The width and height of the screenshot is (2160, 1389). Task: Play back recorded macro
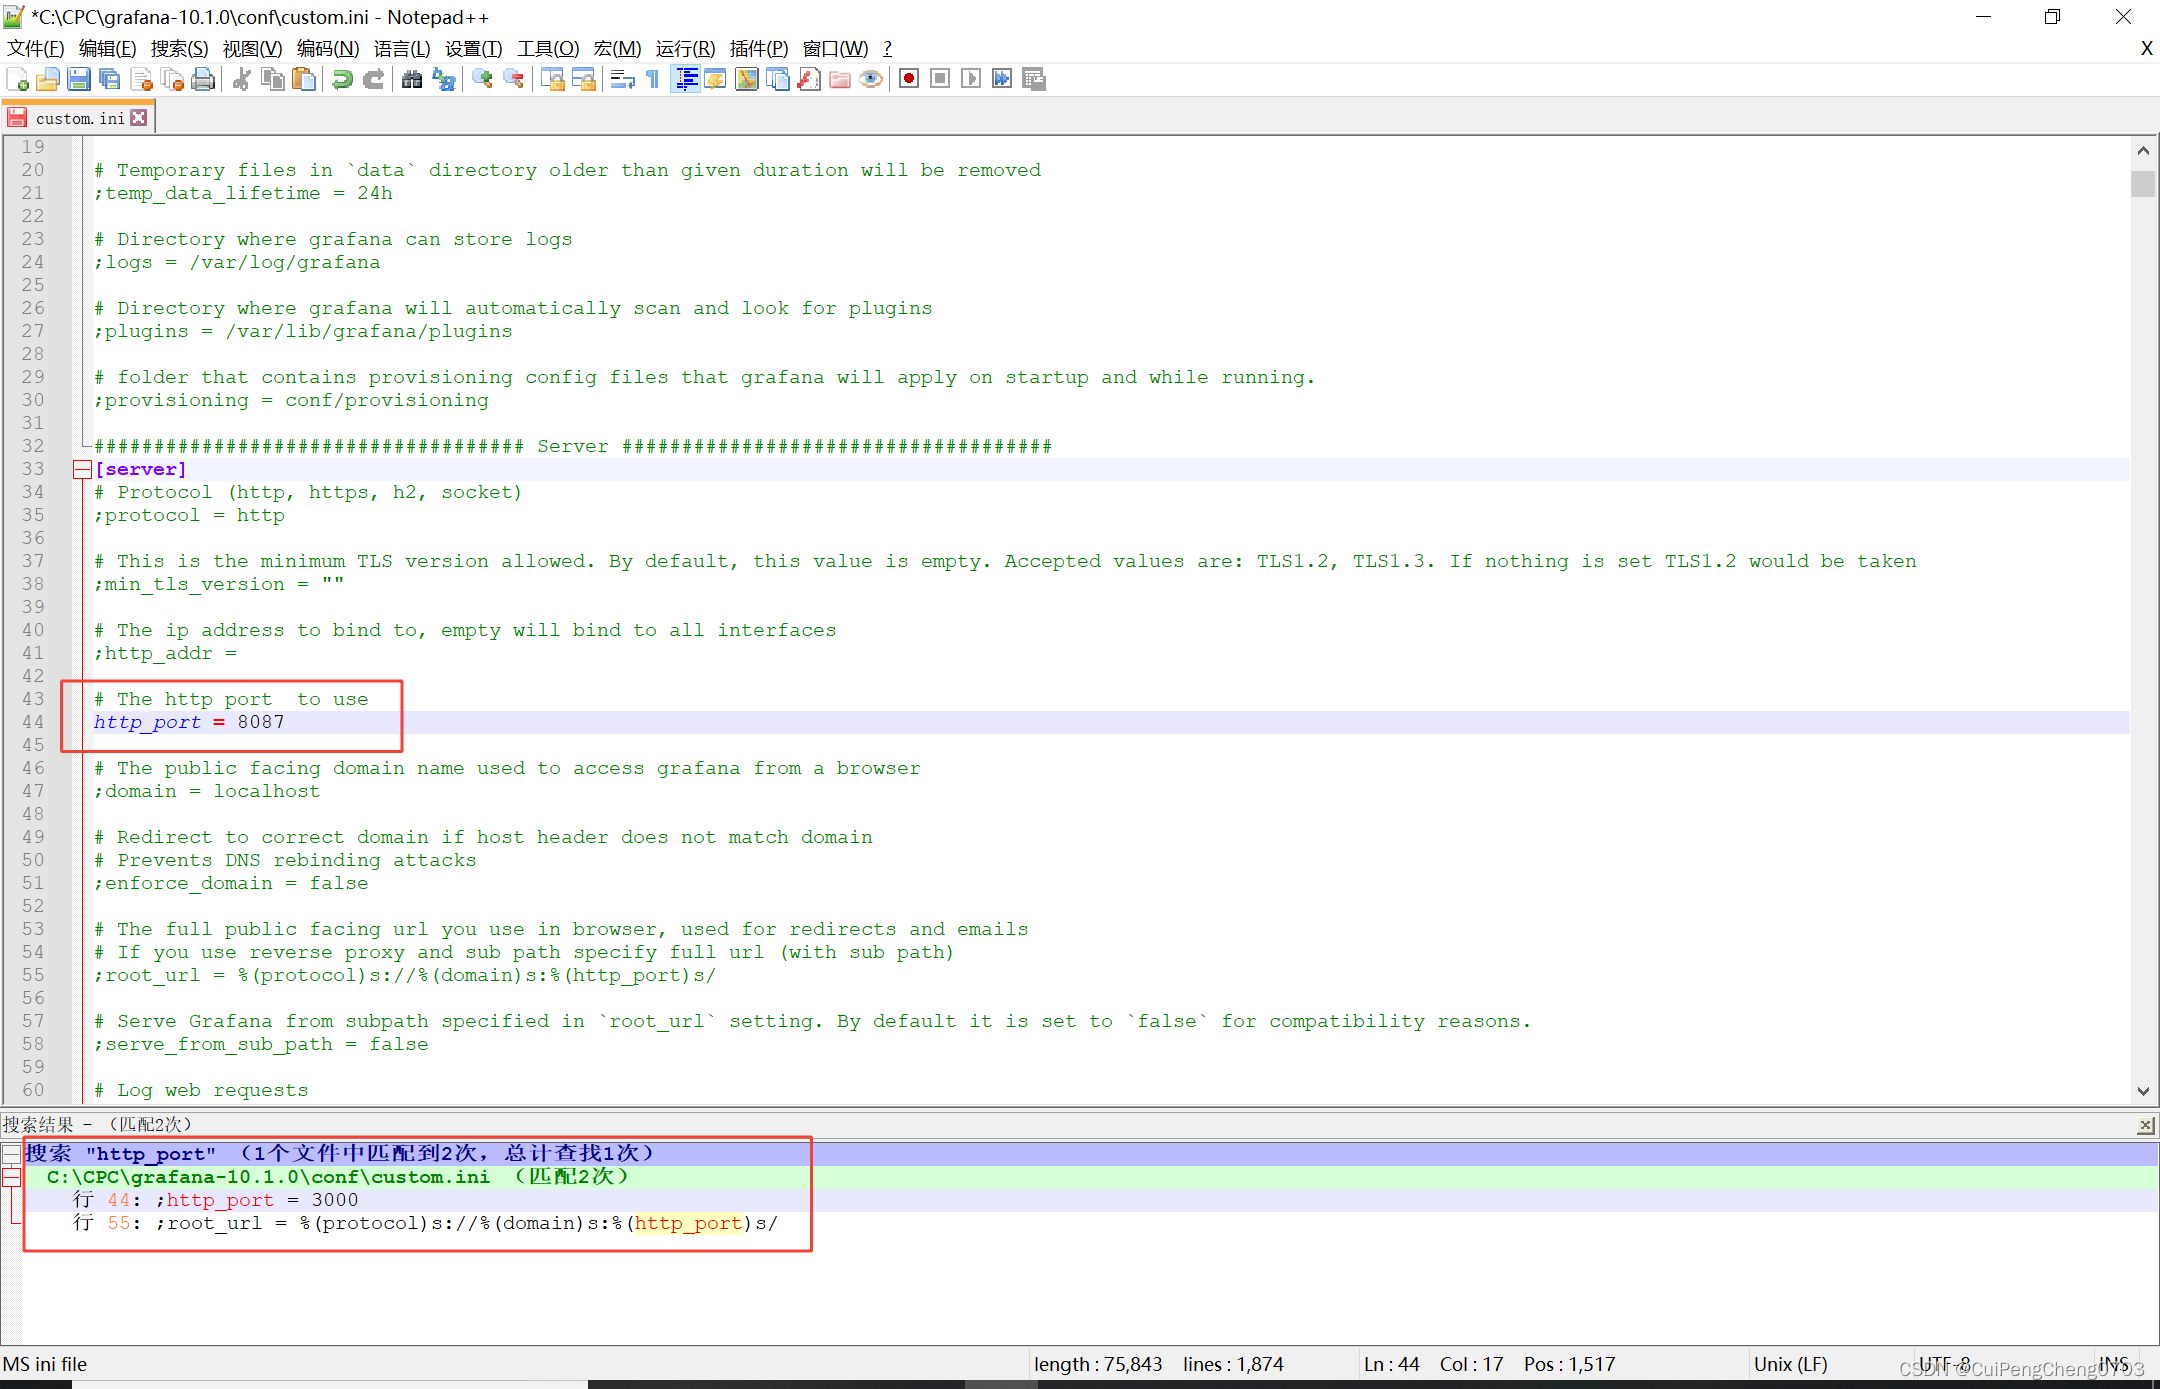click(x=971, y=79)
